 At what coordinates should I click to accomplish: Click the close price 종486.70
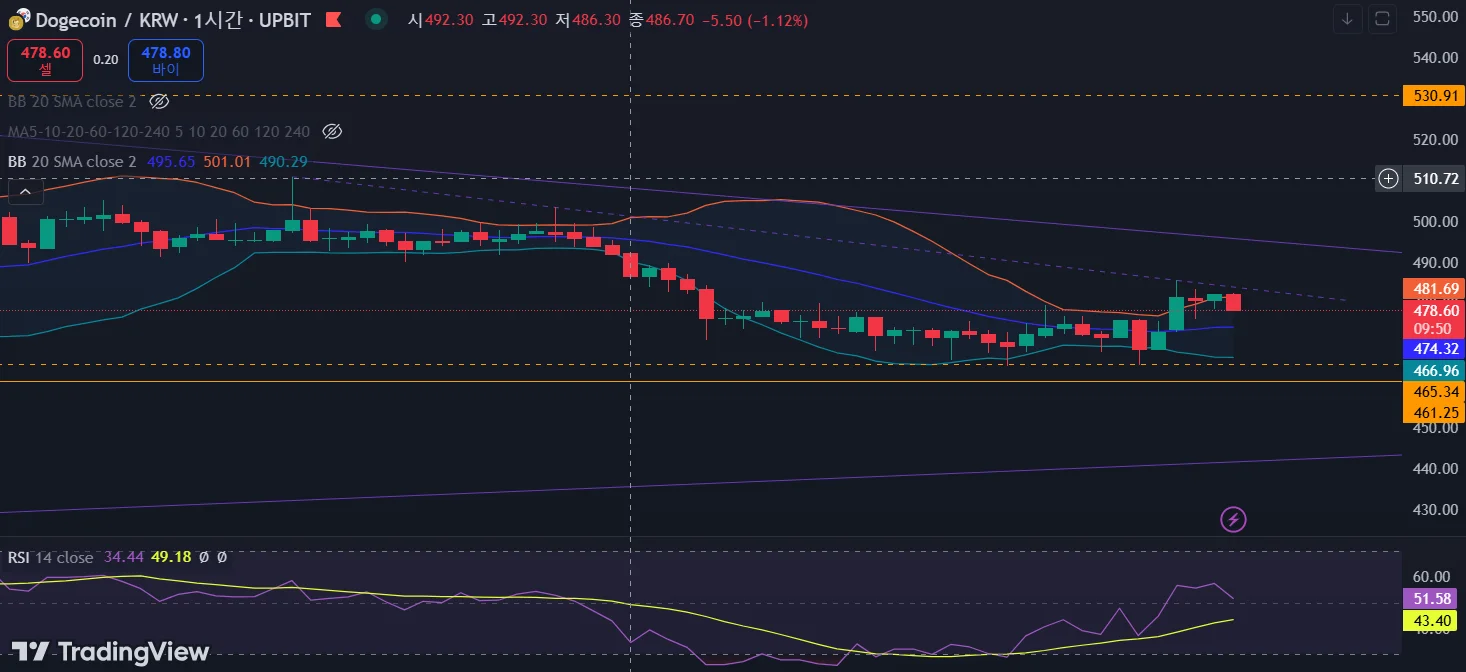[x=661, y=19]
